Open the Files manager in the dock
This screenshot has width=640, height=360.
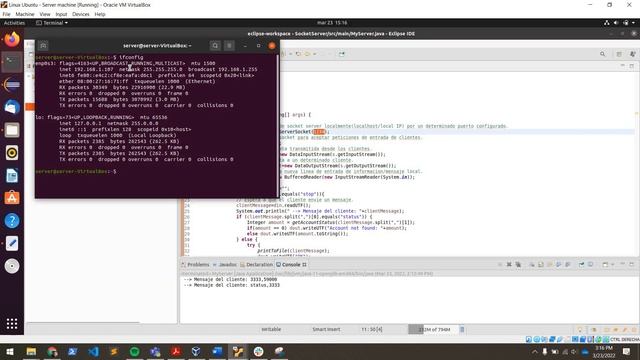coord(12,130)
